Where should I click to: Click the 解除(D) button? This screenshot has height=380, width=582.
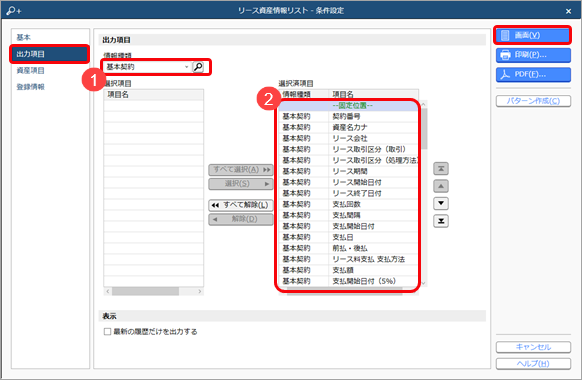click(241, 219)
